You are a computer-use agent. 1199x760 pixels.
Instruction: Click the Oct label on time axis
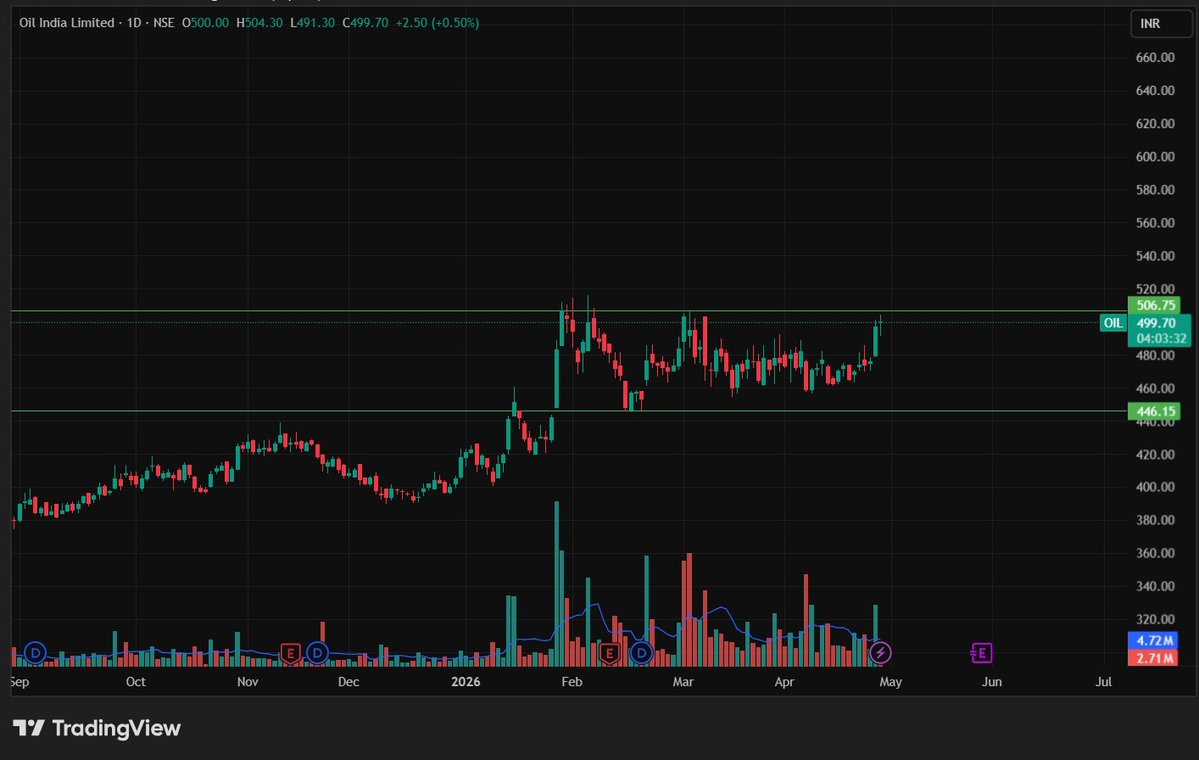click(x=135, y=681)
